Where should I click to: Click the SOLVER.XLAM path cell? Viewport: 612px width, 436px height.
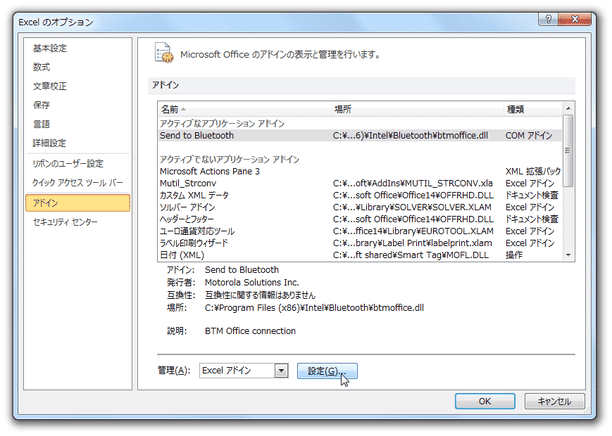(412, 207)
